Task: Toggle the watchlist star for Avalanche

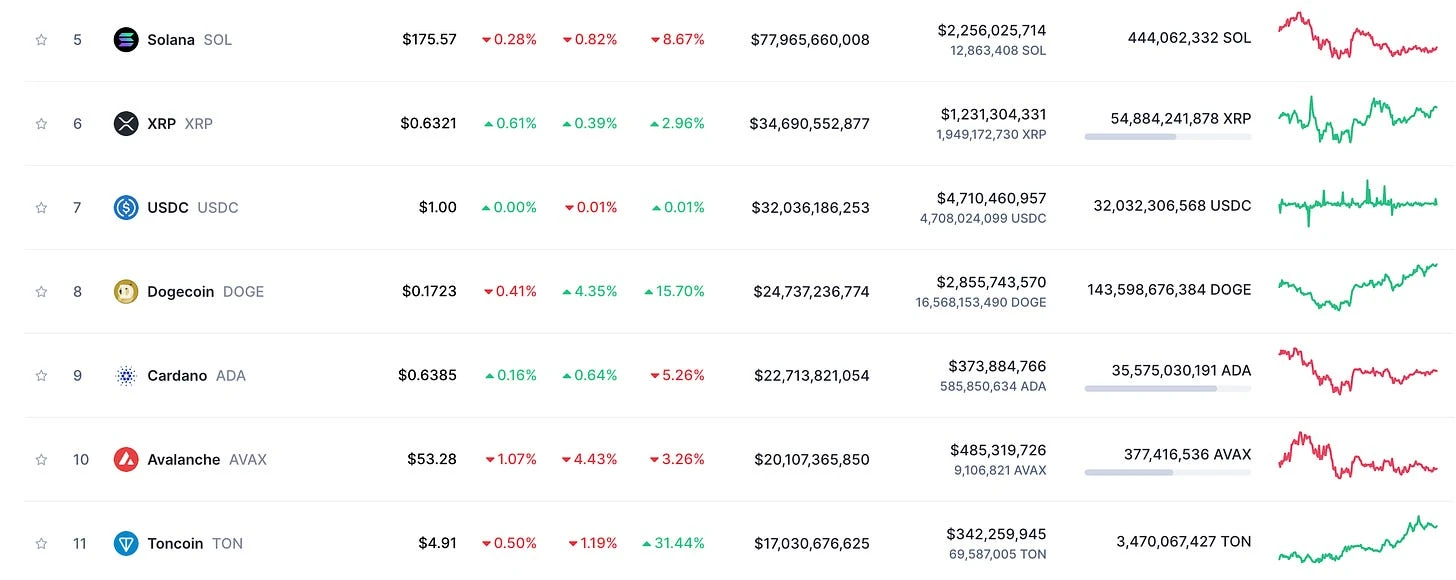Action: 41,460
